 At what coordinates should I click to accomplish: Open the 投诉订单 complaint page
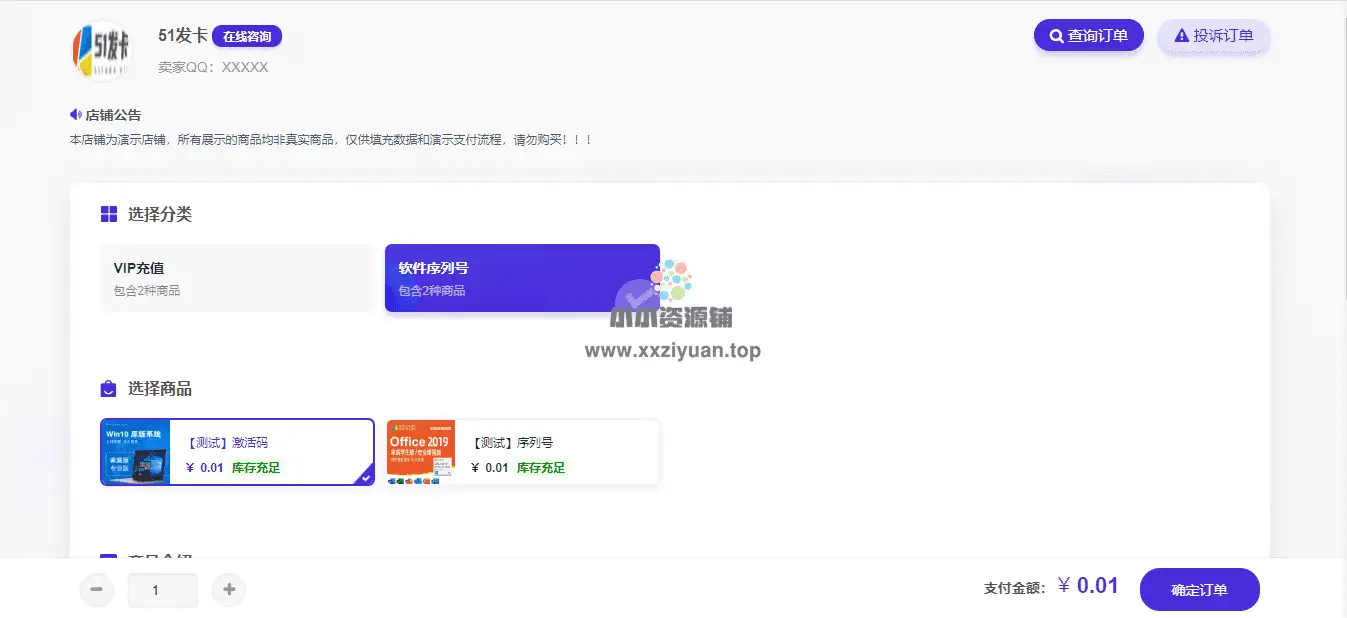1213,36
